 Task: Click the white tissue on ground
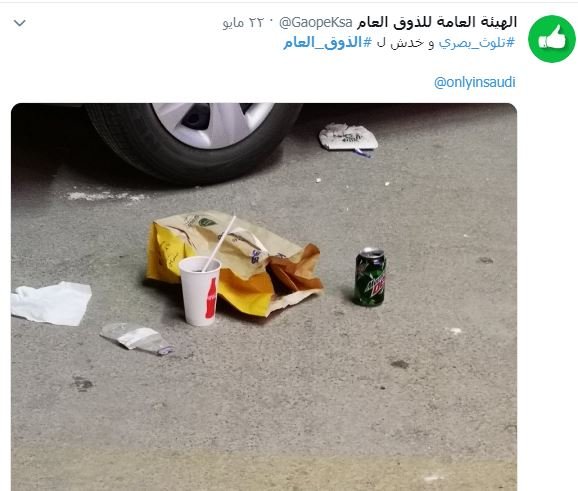pyautogui.click(x=51, y=303)
